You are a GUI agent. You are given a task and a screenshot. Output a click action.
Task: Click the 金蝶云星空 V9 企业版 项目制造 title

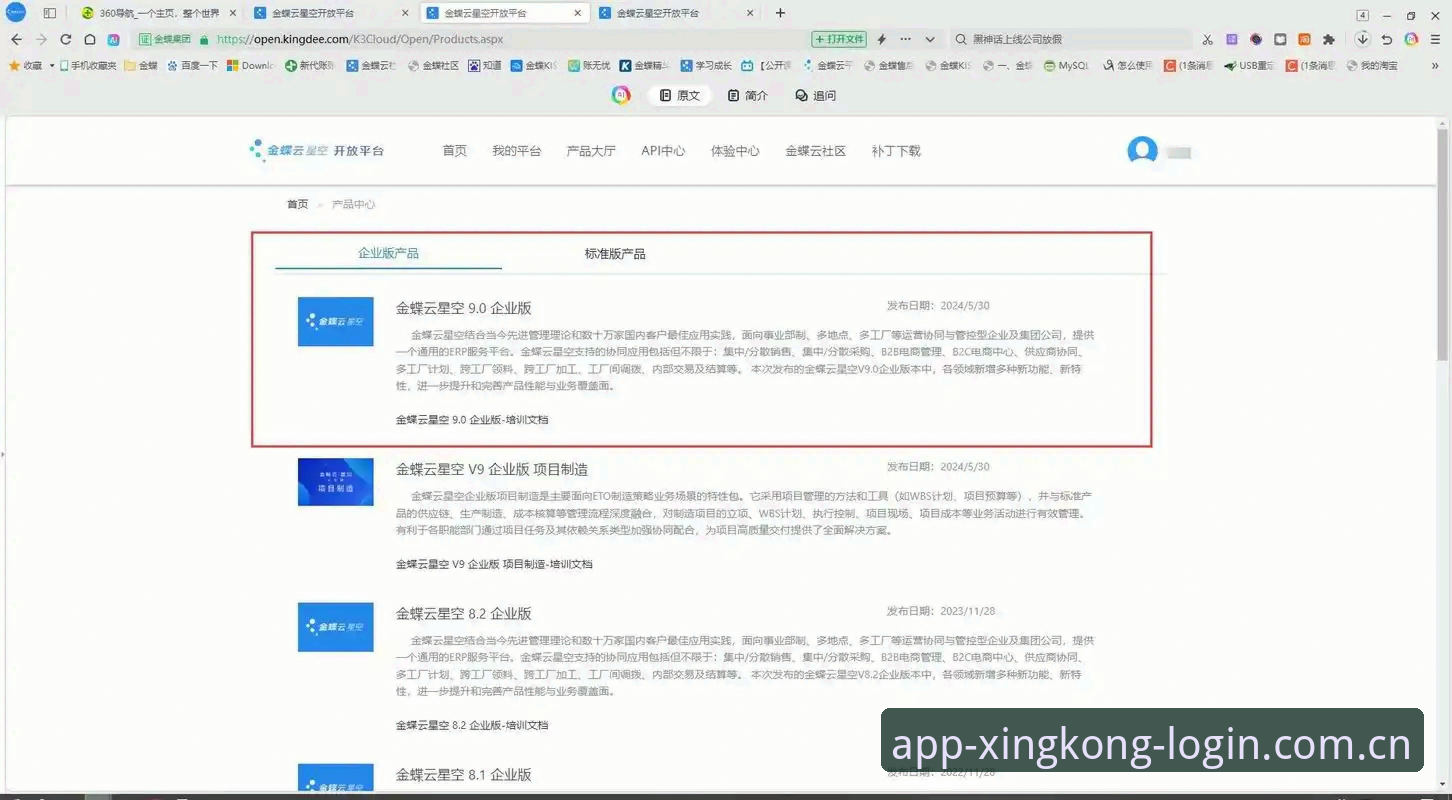pos(492,469)
